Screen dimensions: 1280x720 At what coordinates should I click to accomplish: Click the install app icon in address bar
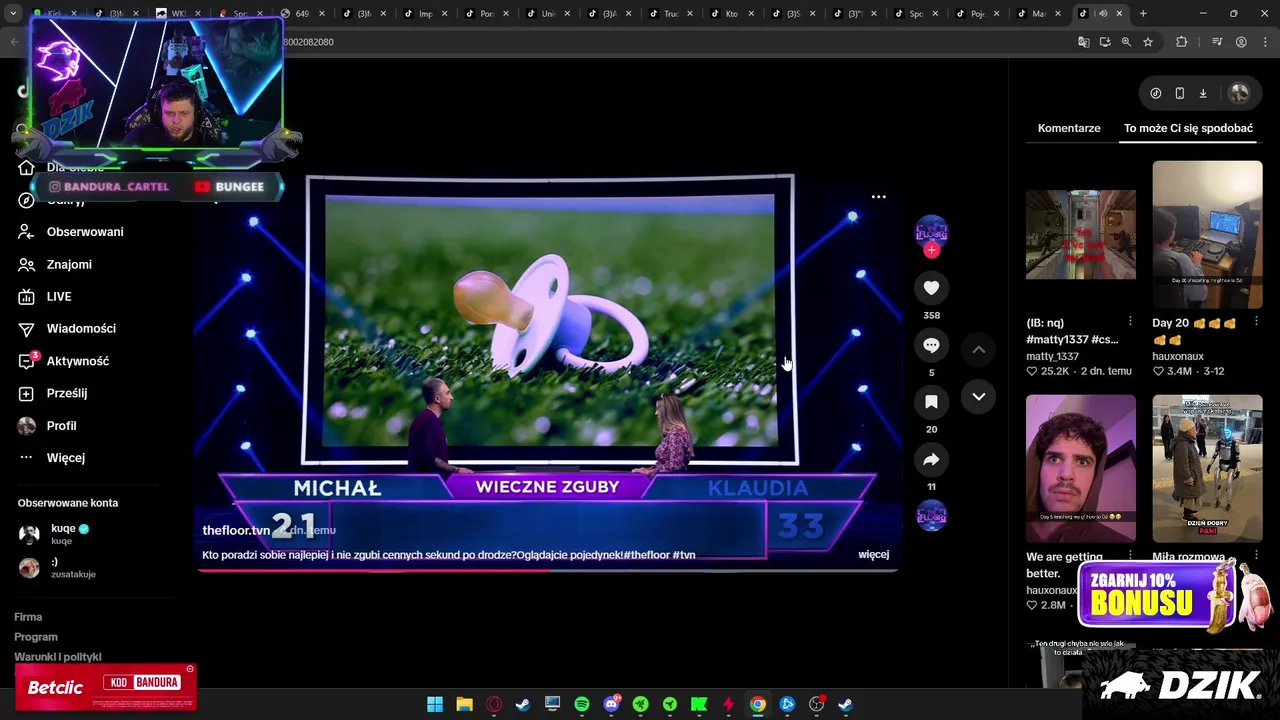pos(1105,42)
